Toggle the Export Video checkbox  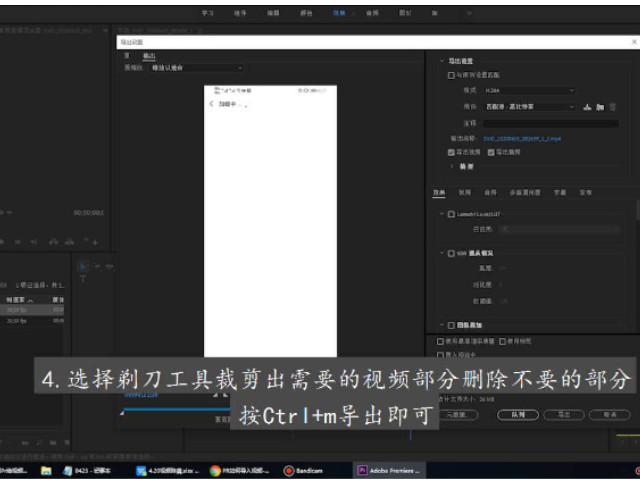pyautogui.click(x=451, y=152)
